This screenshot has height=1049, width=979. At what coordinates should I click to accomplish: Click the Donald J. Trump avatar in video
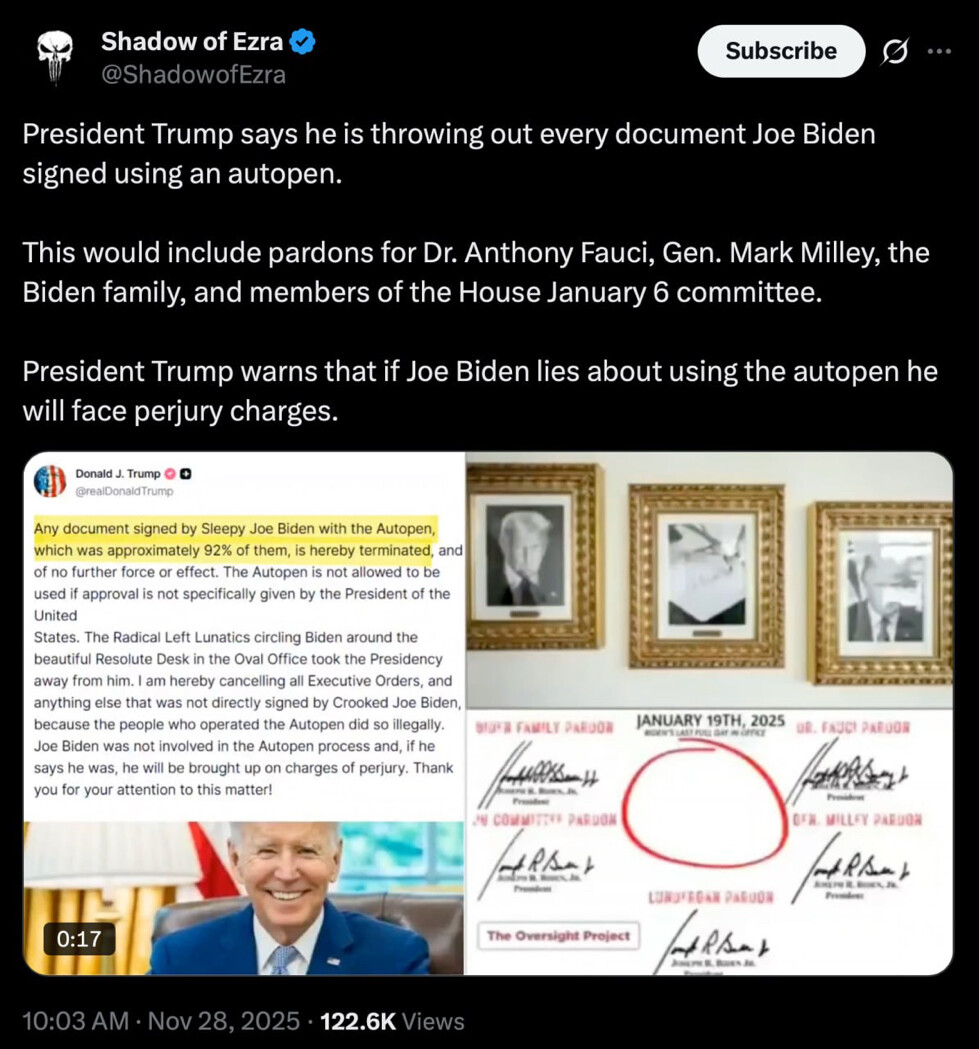(50, 481)
